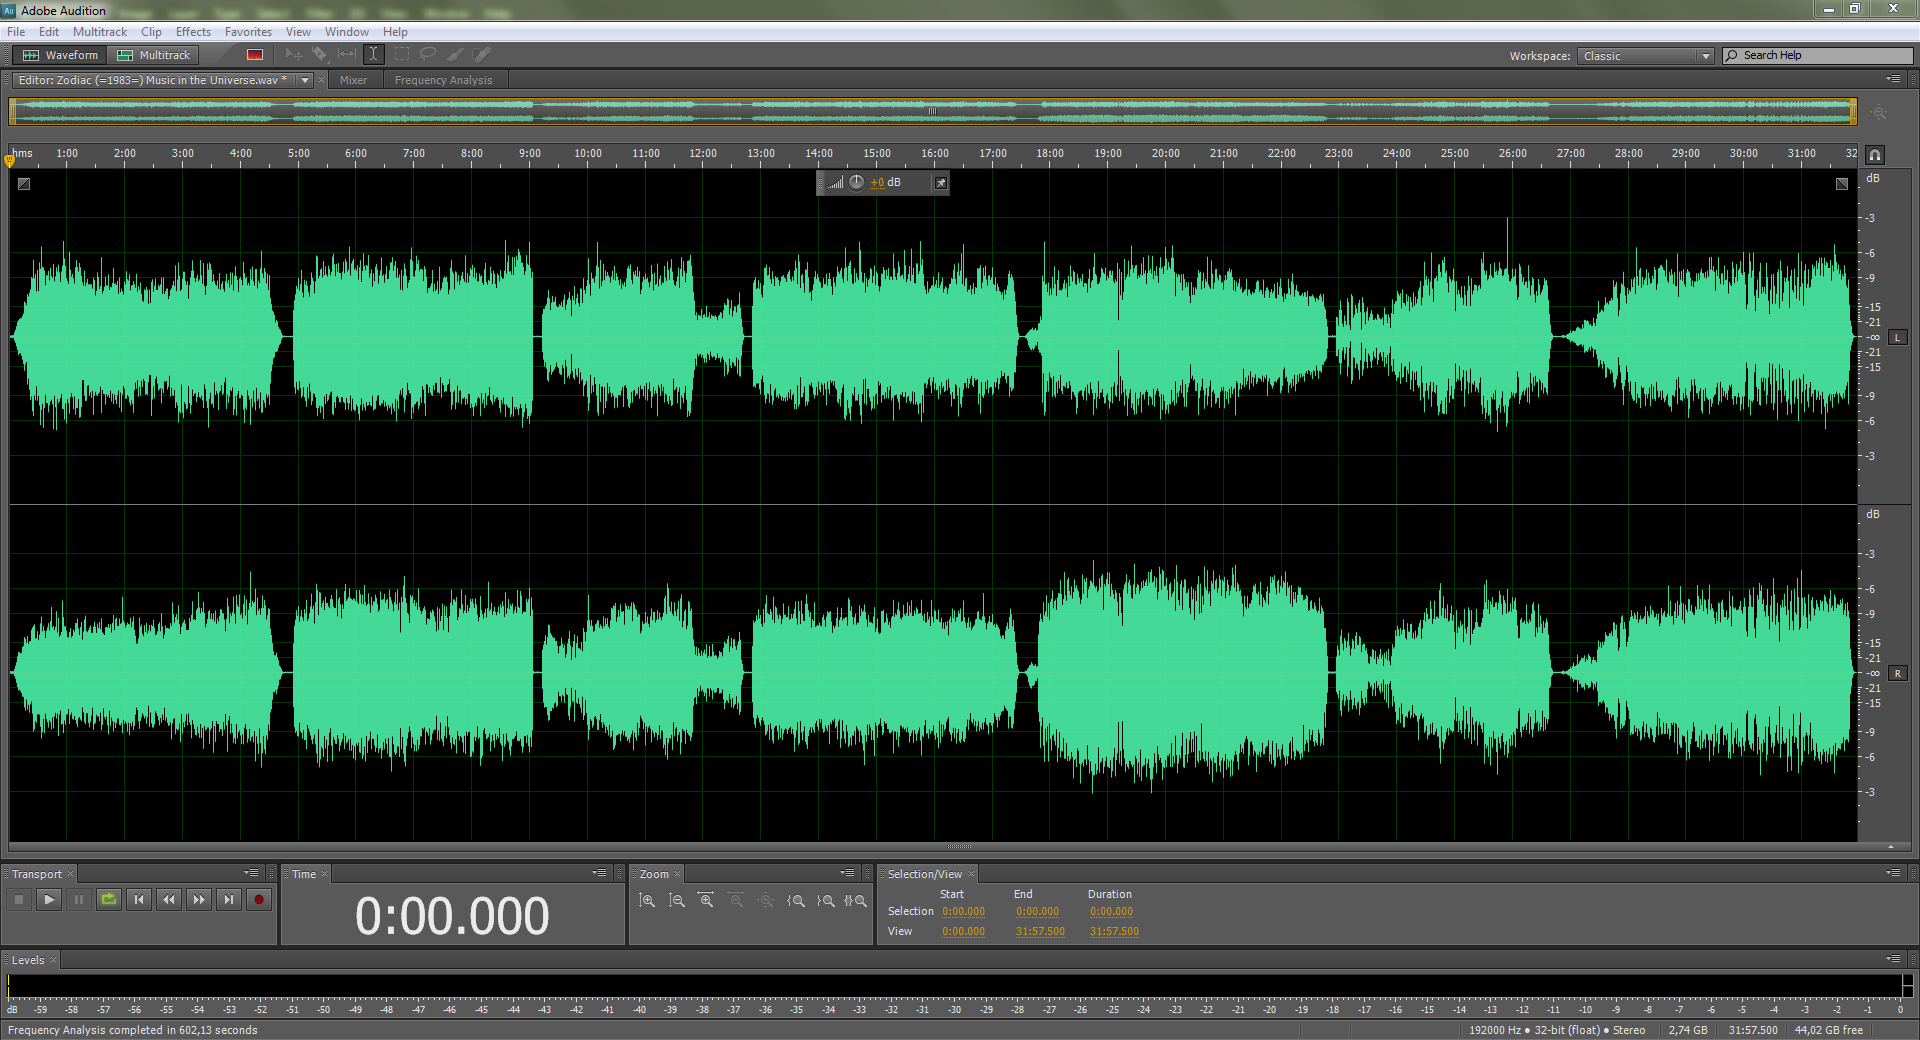Open the Workspace Classic dropdown
The image size is (1920, 1040).
click(1645, 56)
